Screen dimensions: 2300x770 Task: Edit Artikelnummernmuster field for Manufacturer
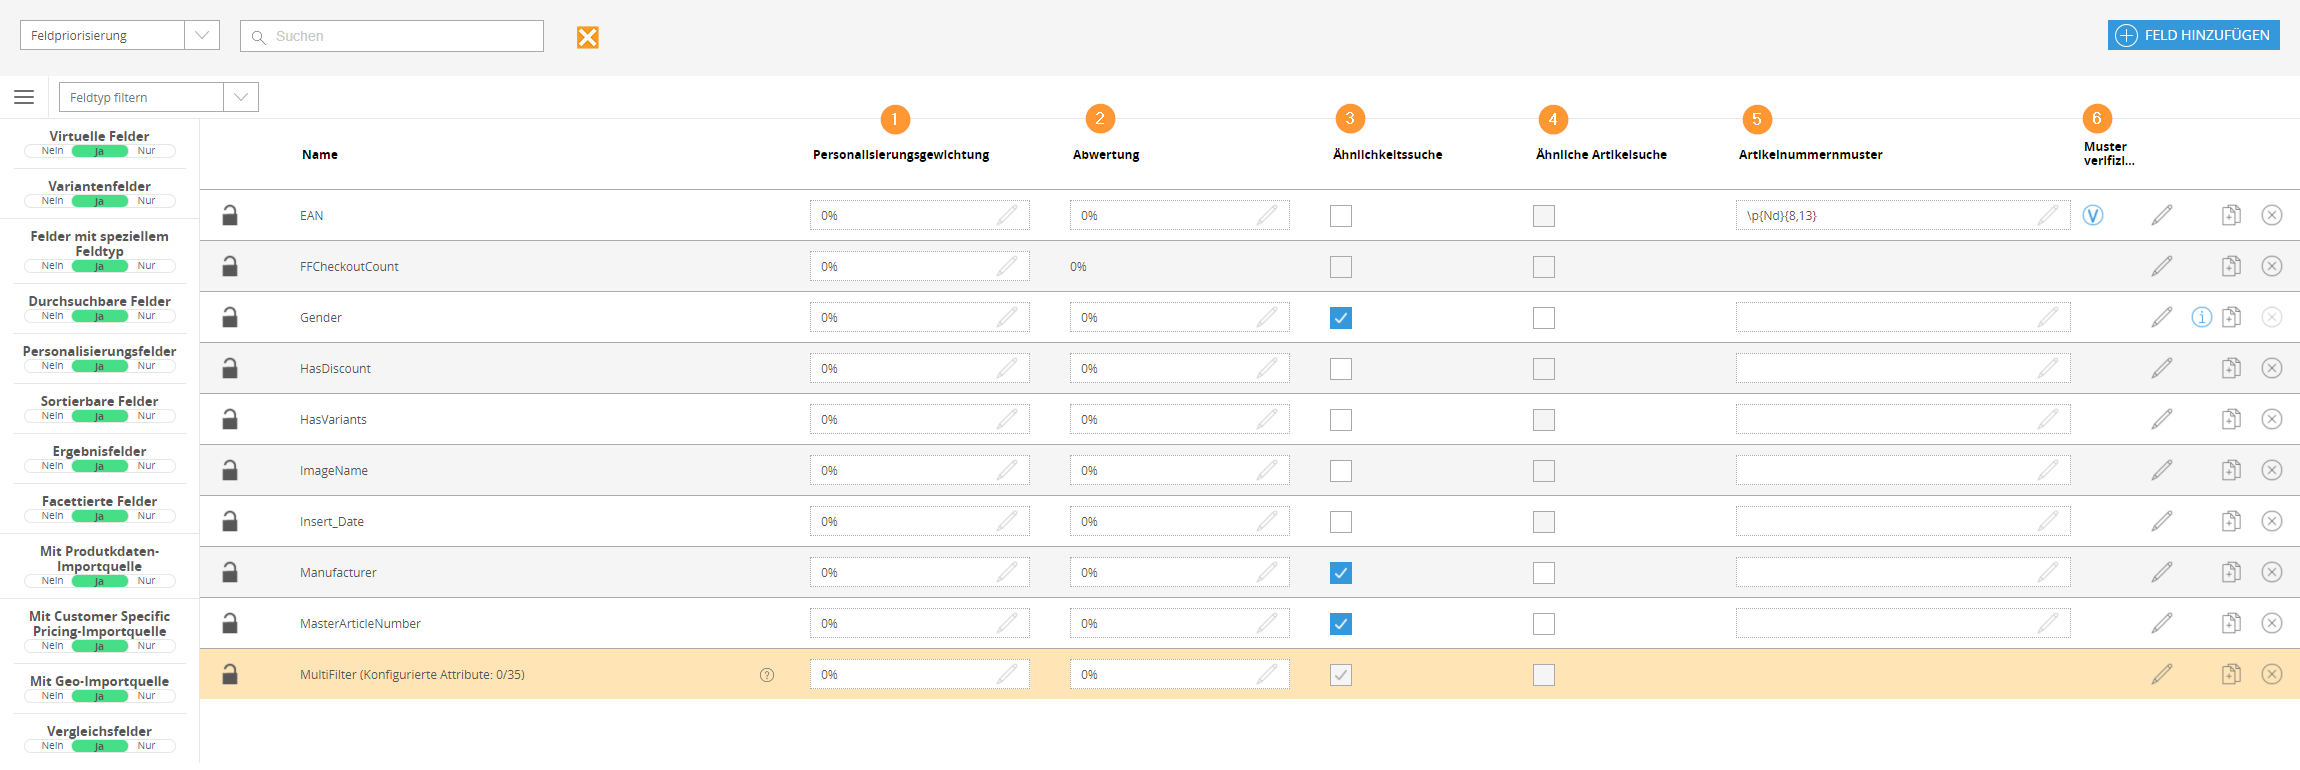pyautogui.click(x=1903, y=572)
